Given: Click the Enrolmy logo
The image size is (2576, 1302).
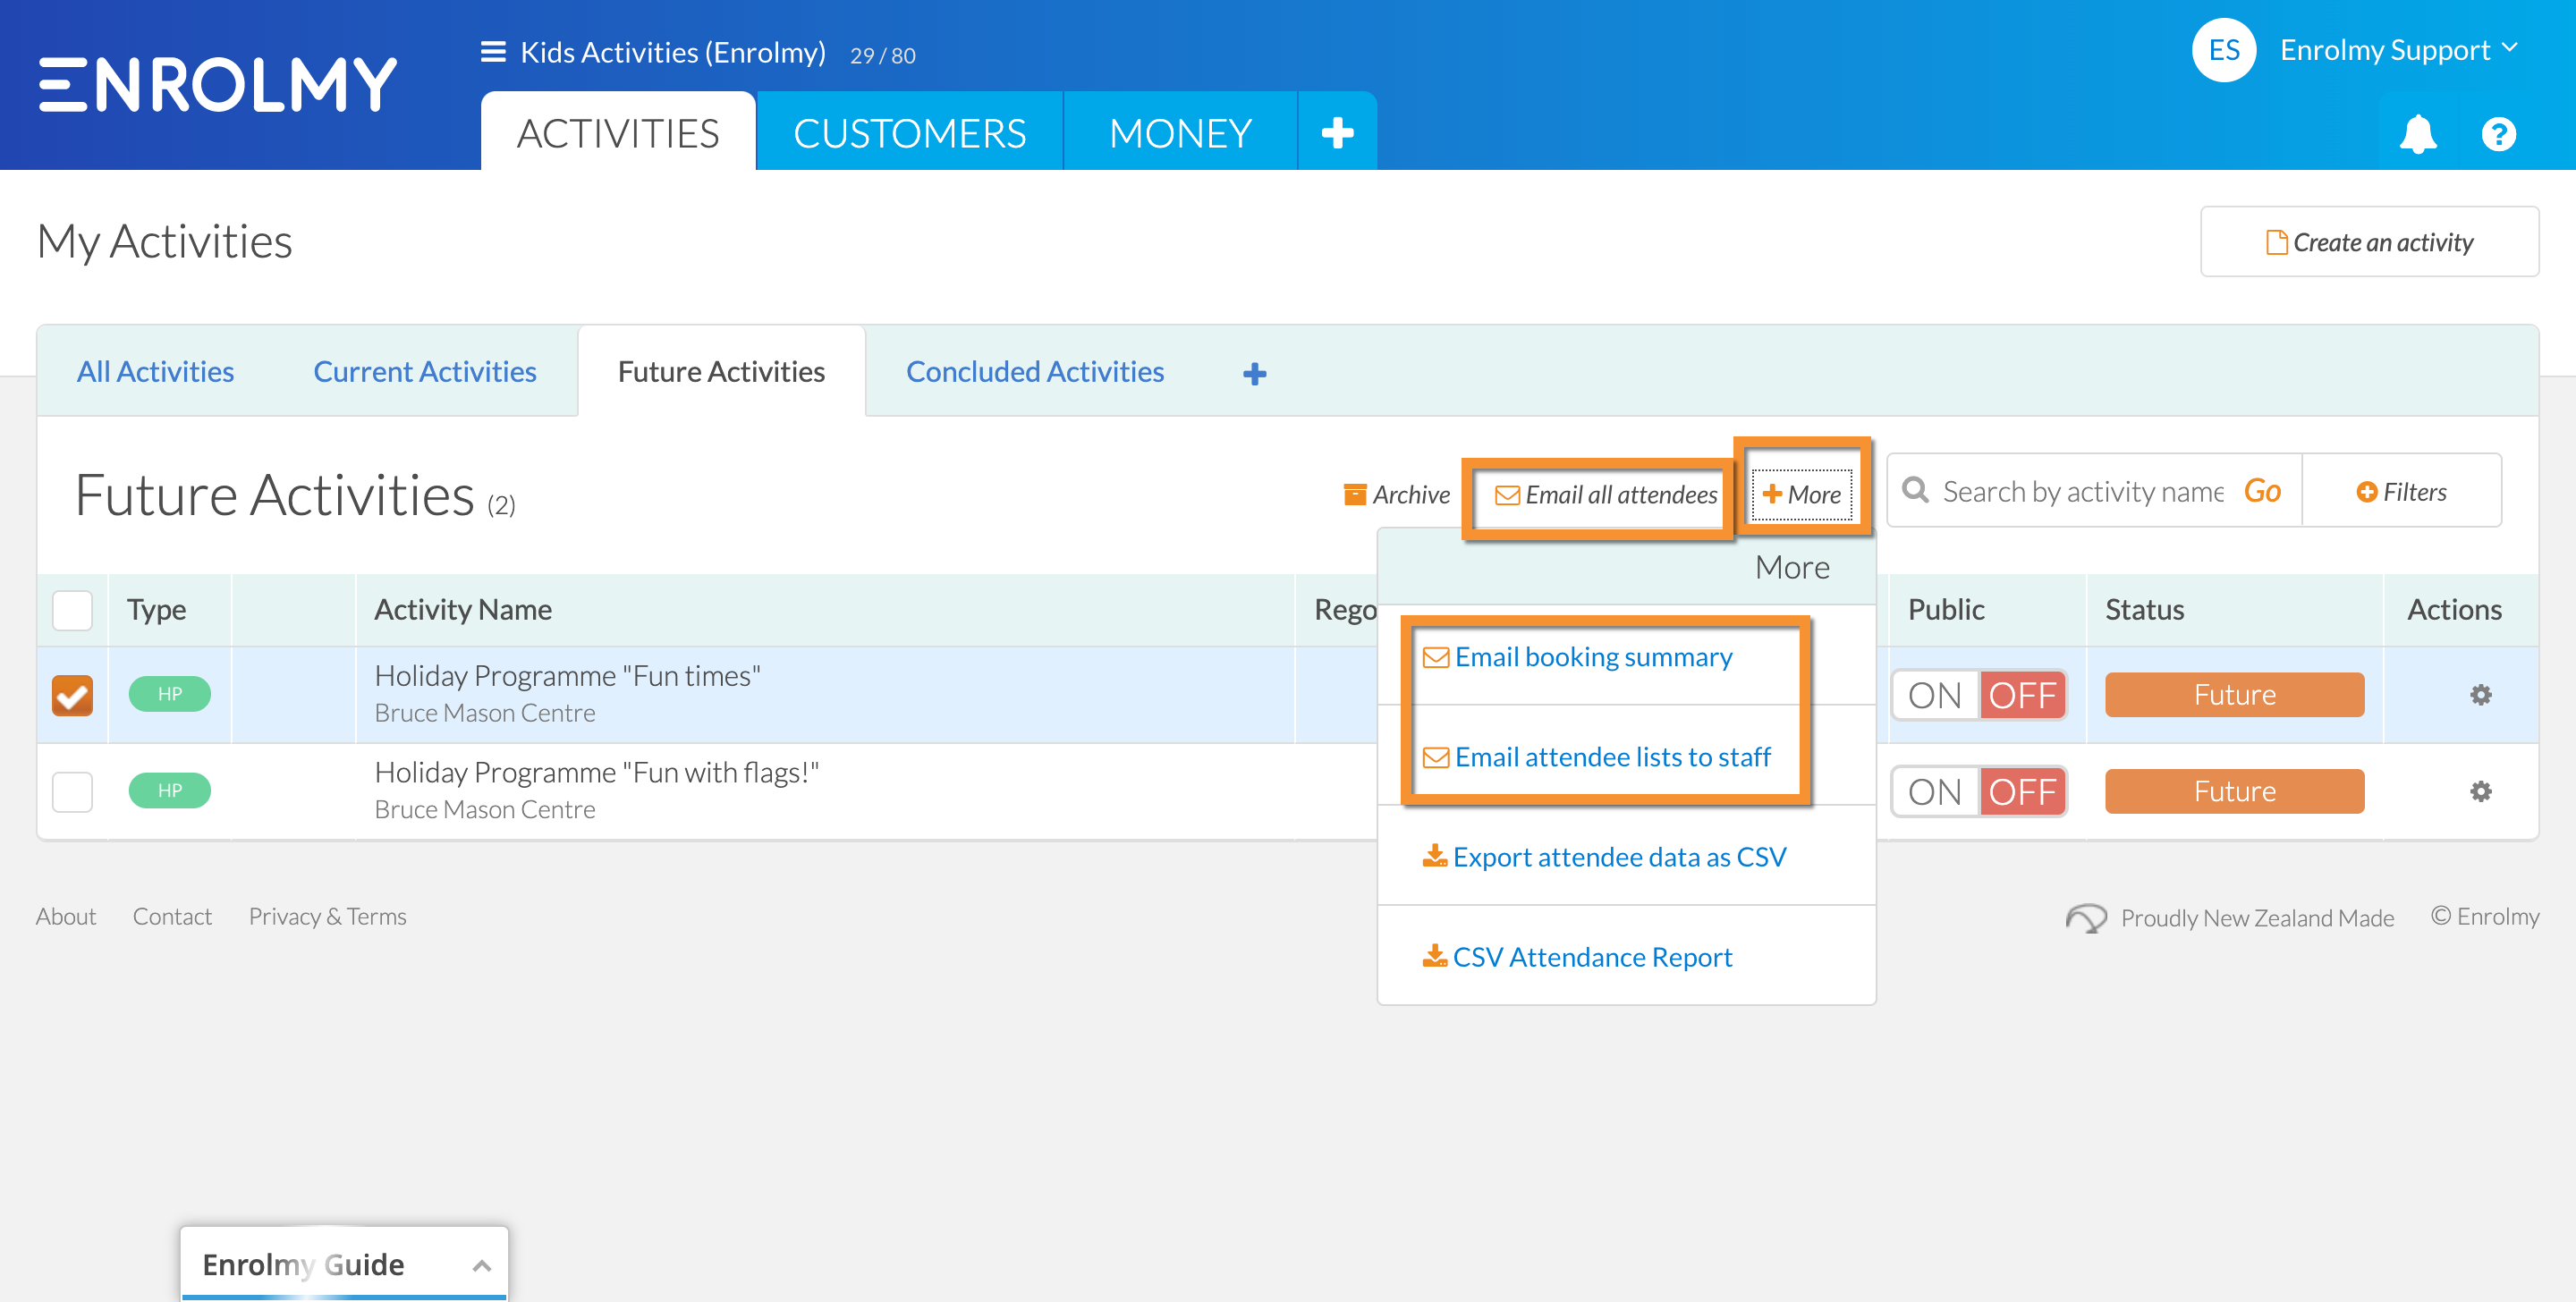Looking at the screenshot, I should coord(218,84).
